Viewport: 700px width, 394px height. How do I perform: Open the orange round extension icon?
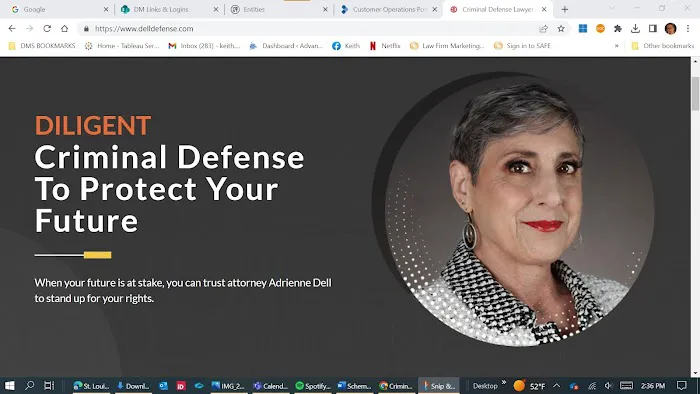point(600,29)
